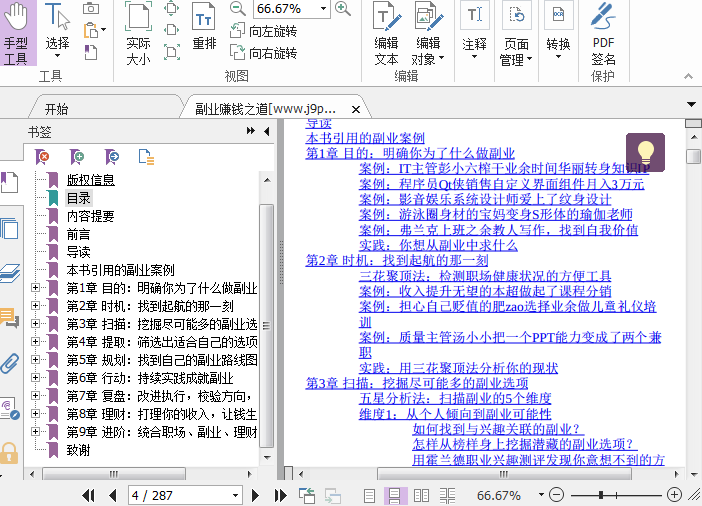Enable continuous facing view mode

447,496
